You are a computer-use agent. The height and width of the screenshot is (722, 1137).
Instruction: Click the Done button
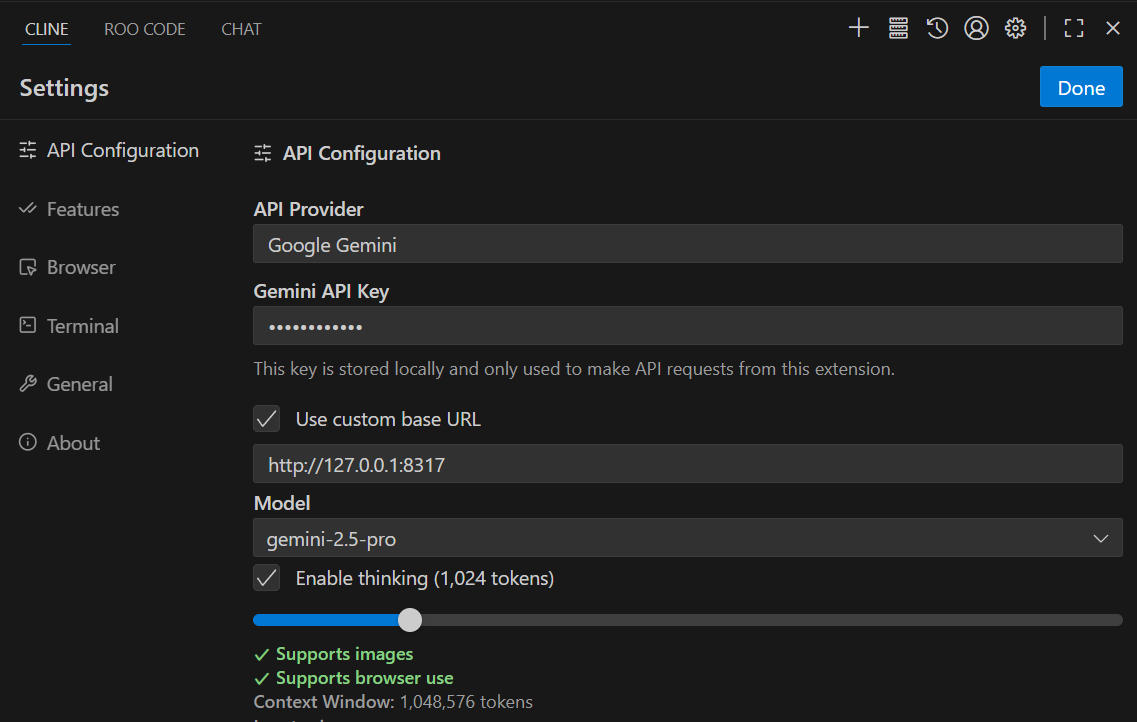1081,87
